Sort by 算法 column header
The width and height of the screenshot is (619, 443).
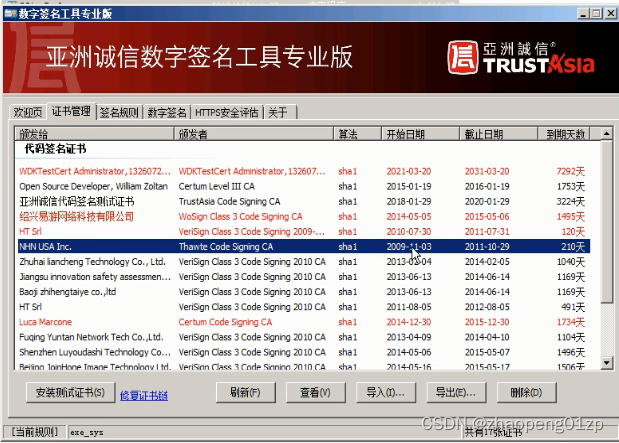[x=358, y=134]
